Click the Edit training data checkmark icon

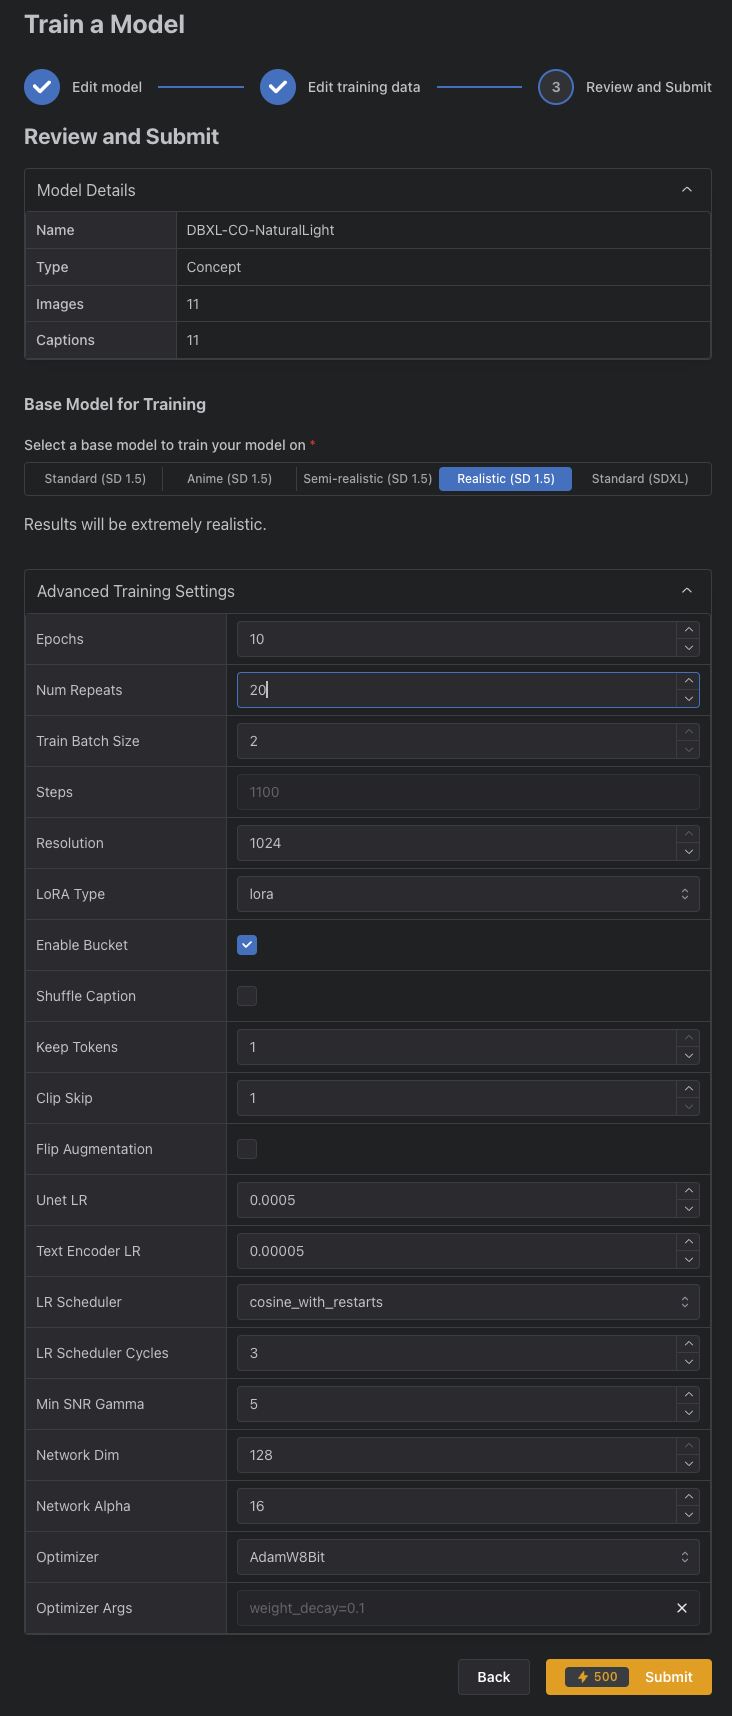tap(278, 87)
